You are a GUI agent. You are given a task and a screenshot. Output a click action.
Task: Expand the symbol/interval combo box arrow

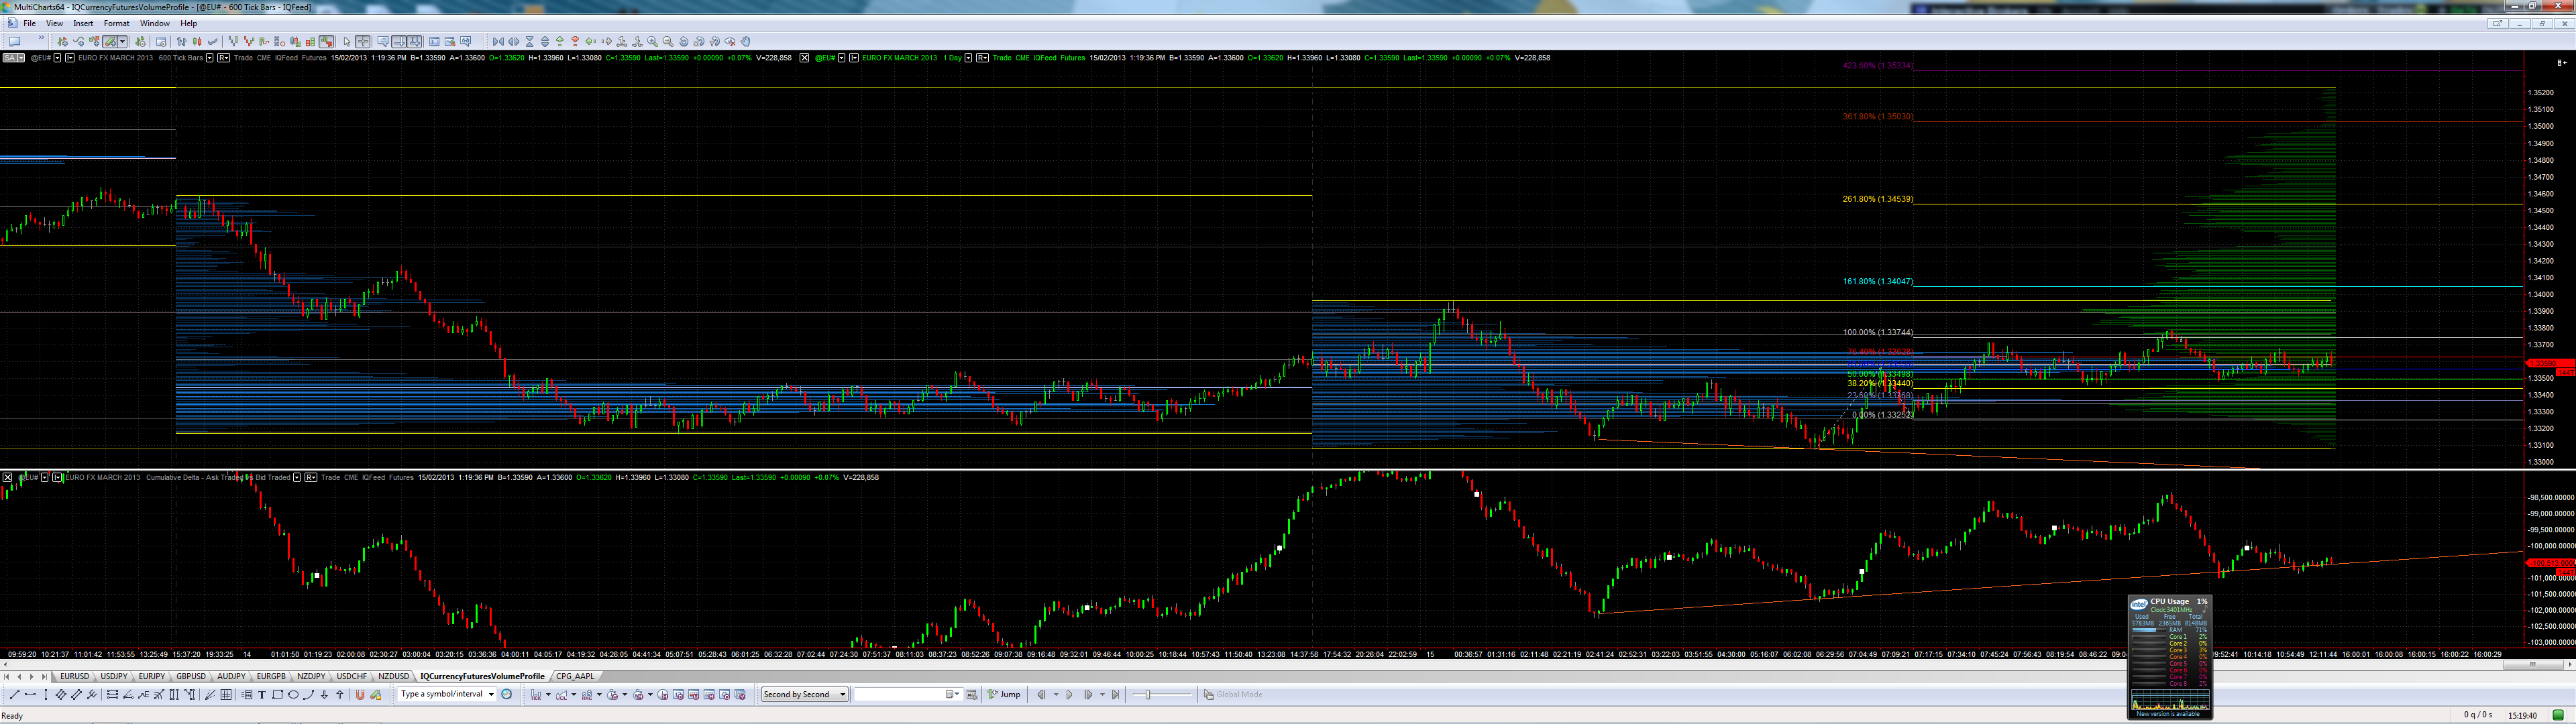pyautogui.click(x=491, y=694)
